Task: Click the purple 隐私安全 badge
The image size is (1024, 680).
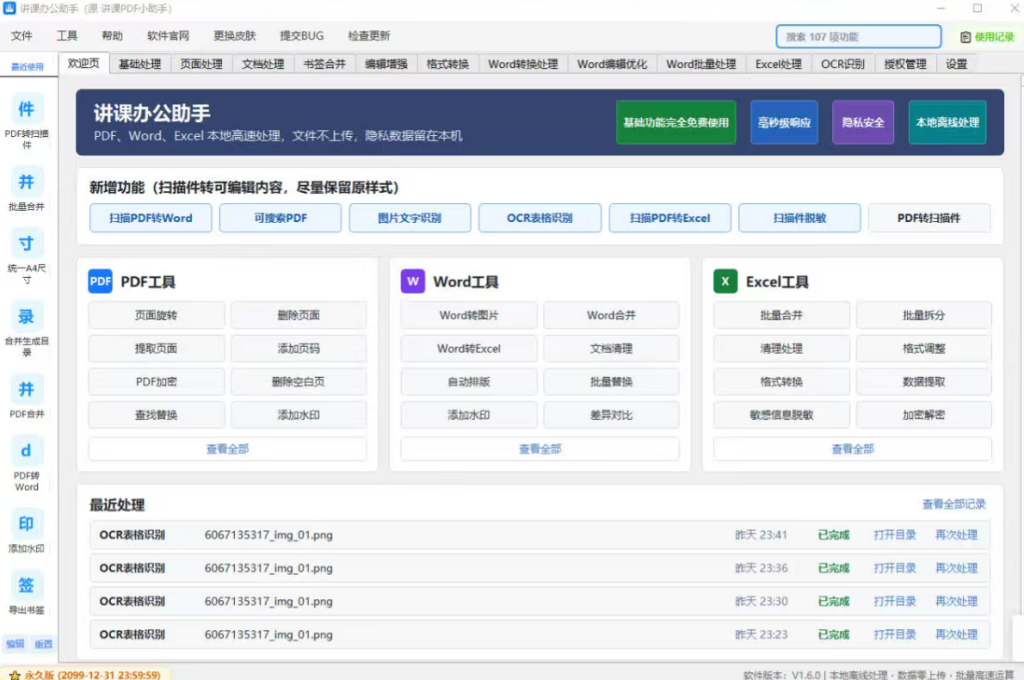Action: point(863,122)
